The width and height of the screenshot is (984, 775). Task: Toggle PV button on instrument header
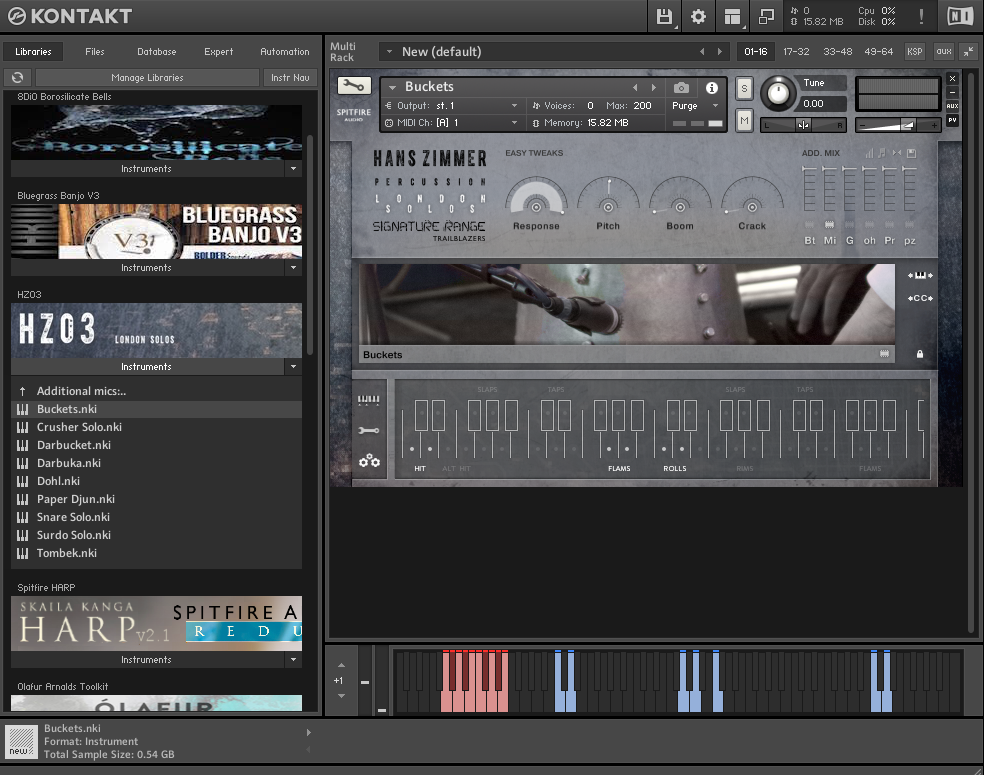[953, 120]
